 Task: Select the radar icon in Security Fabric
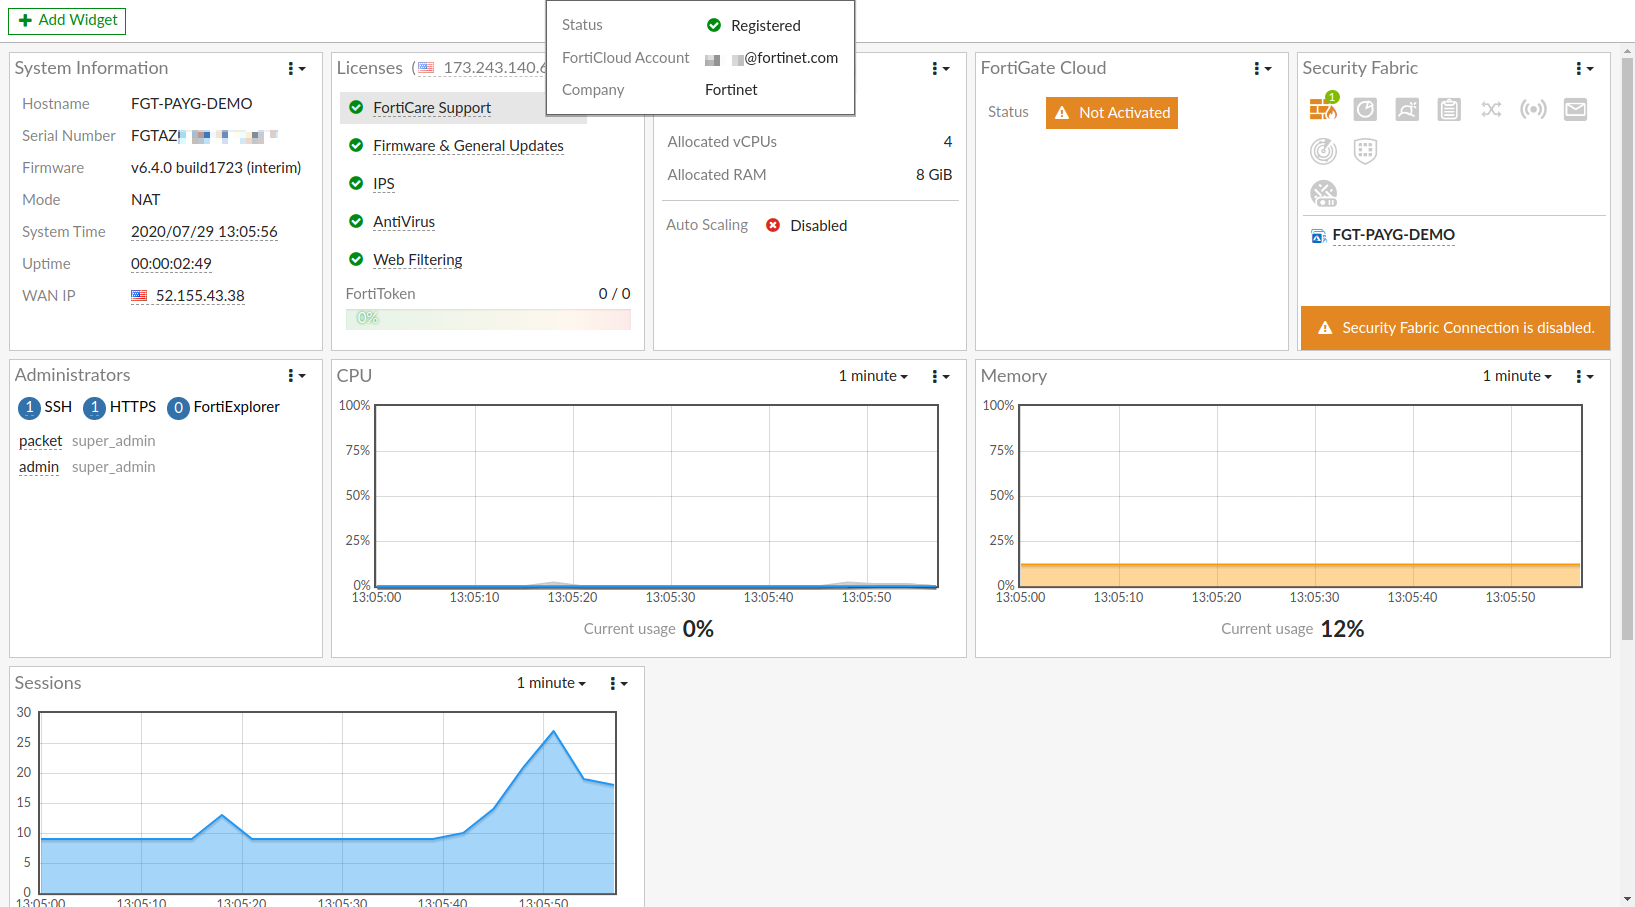1323,151
